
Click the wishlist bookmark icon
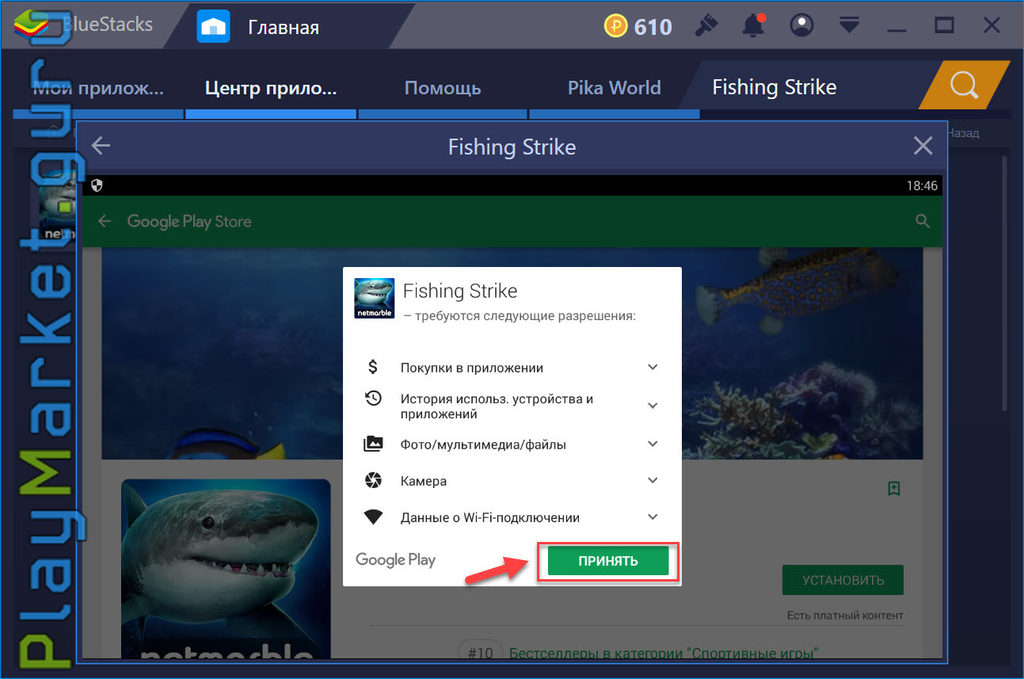click(x=894, y=488)
